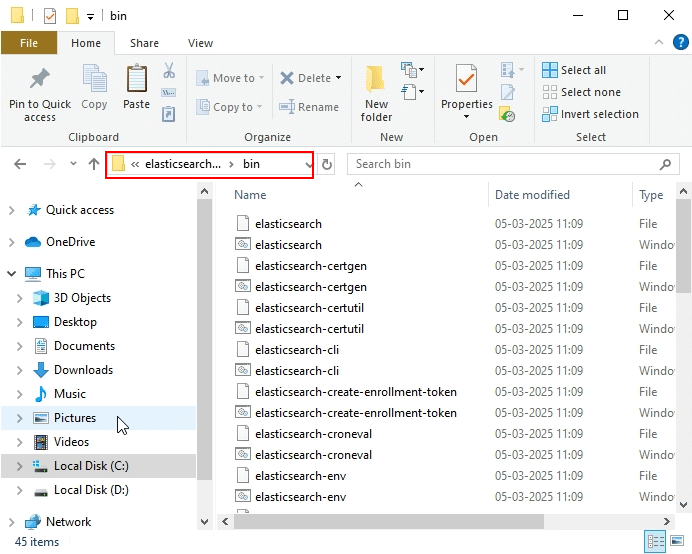Click the Paste clipboard icon
The height and width of the screenshot is (554, 692).
136,80
